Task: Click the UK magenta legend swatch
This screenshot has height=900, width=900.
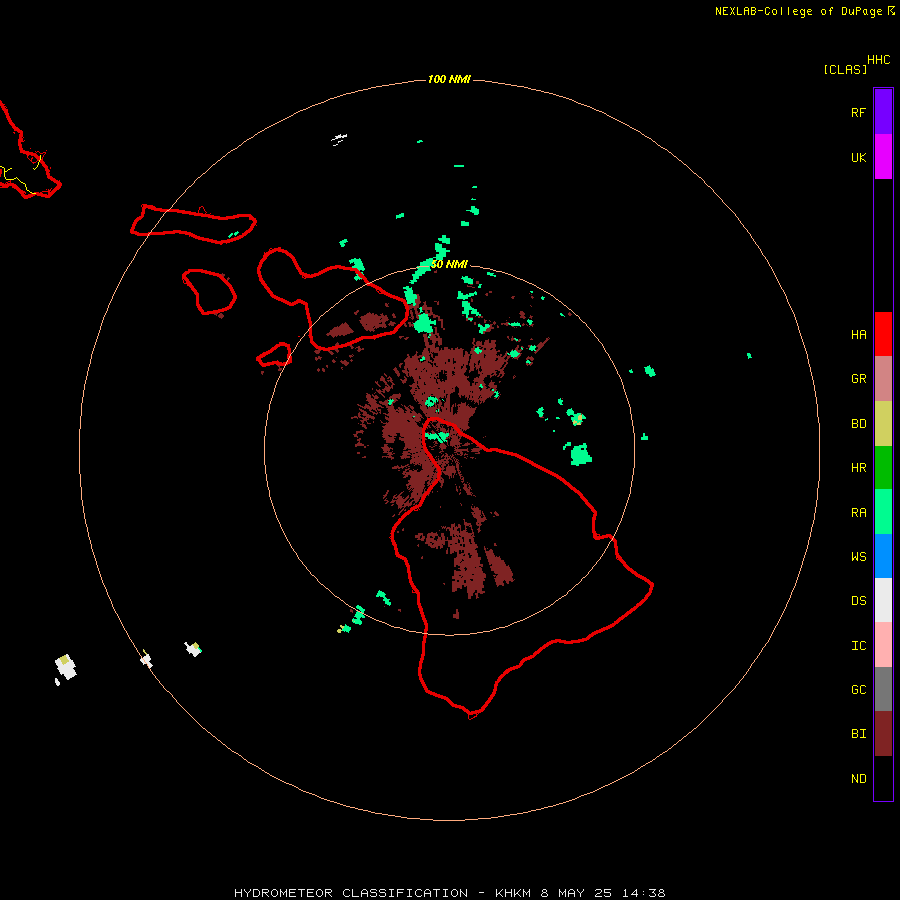Action: click(883, 157)
